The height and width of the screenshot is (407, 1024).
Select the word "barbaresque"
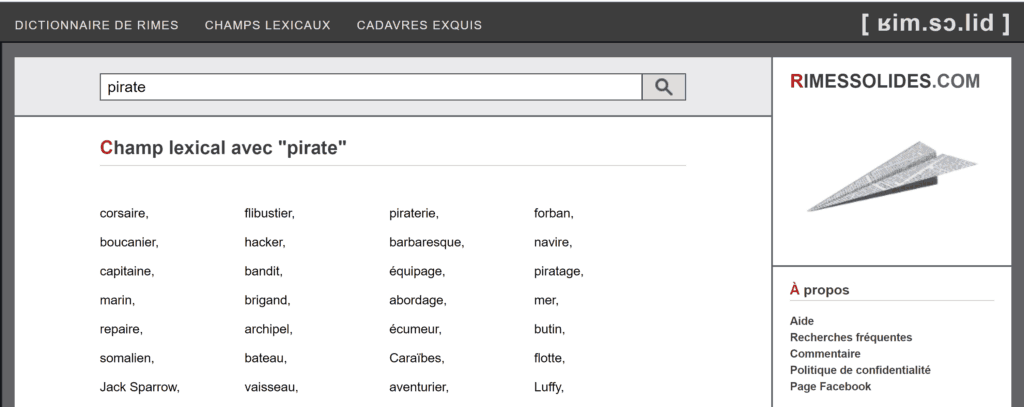click(425, 242)
